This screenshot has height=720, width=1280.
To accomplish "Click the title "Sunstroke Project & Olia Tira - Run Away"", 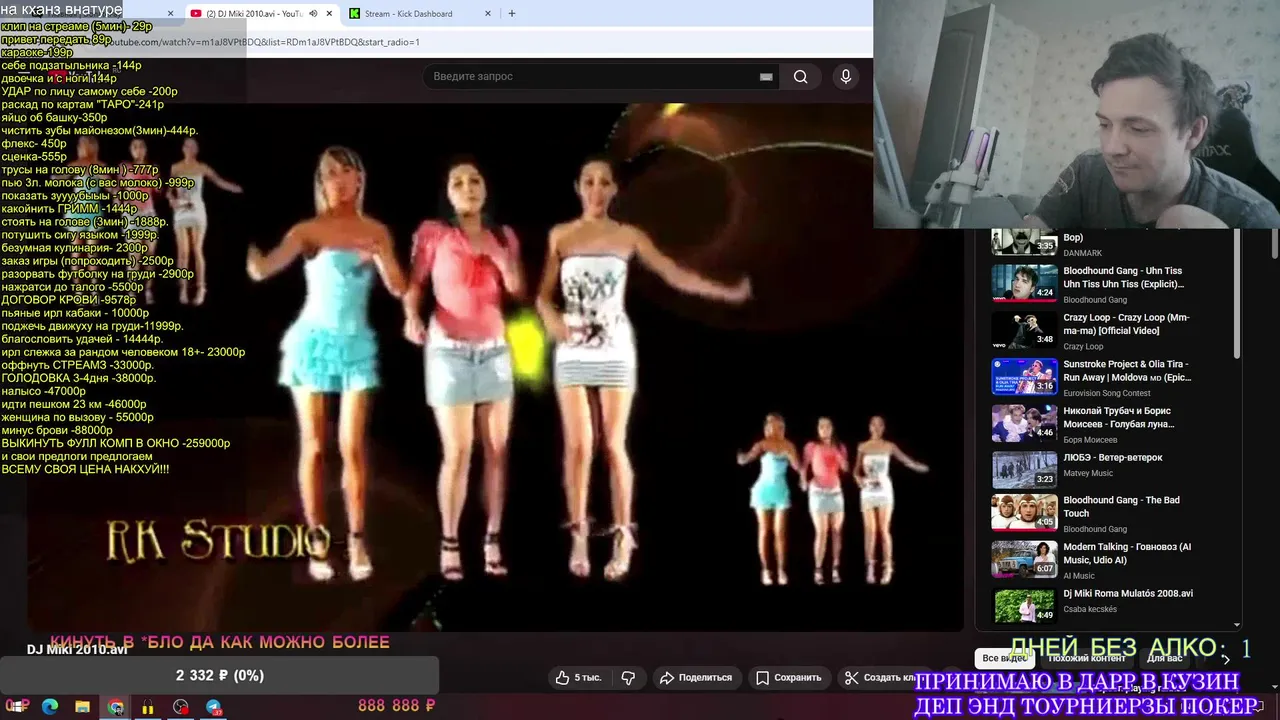I will [1127, 371].
